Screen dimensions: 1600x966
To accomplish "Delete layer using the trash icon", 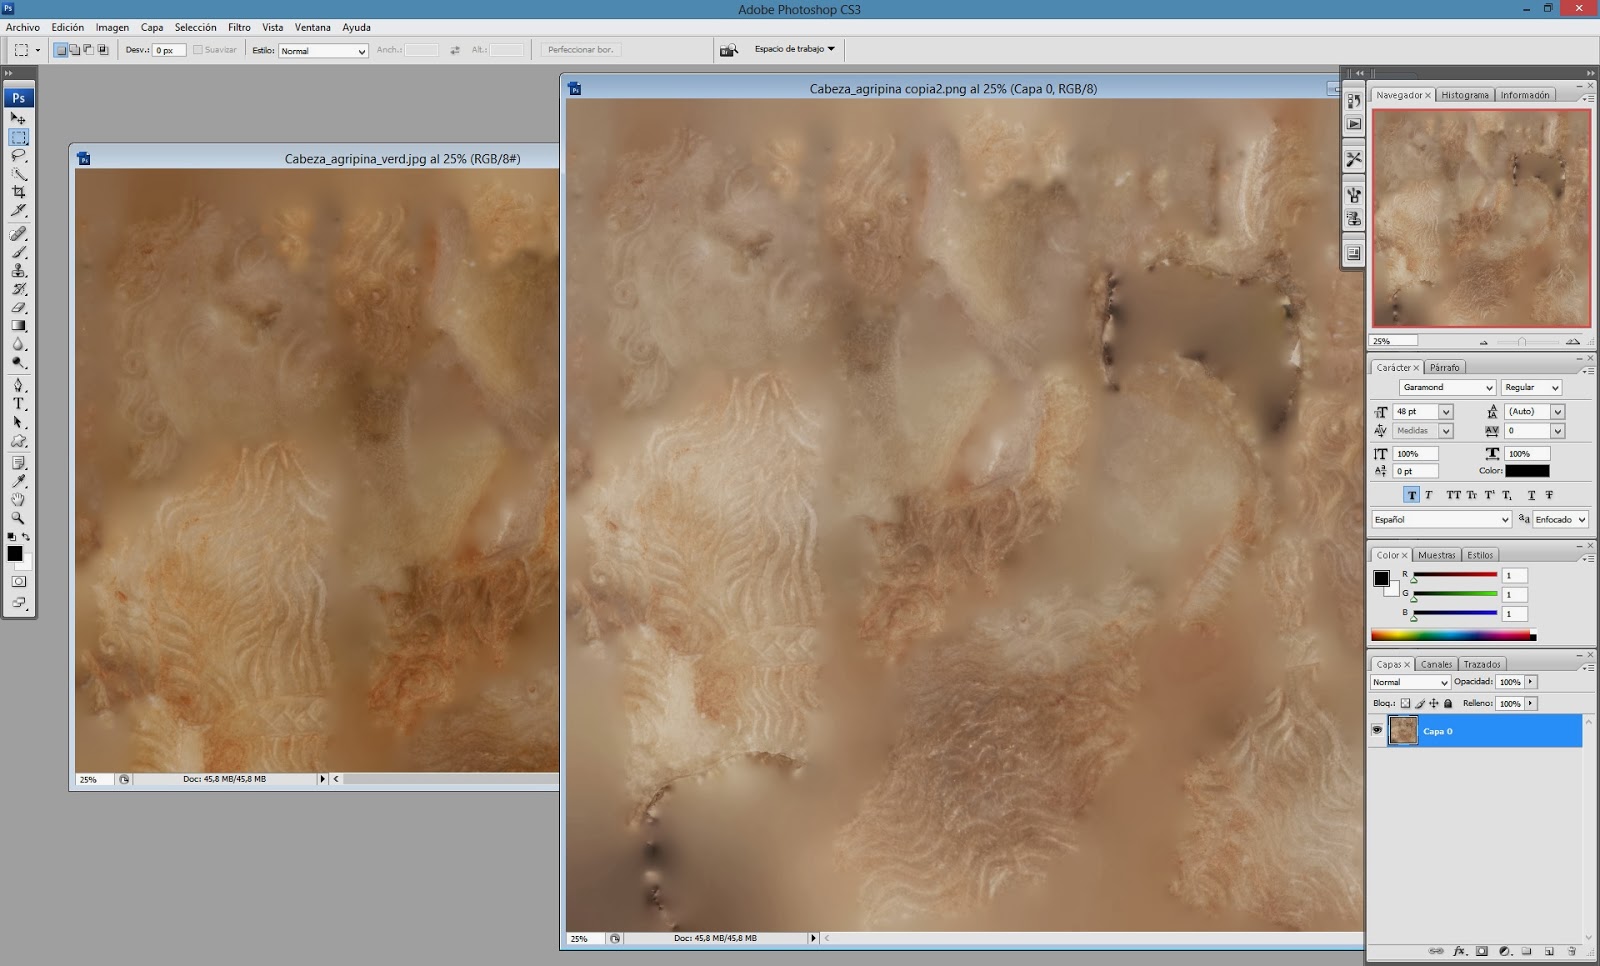I will tap(1572, 951).
